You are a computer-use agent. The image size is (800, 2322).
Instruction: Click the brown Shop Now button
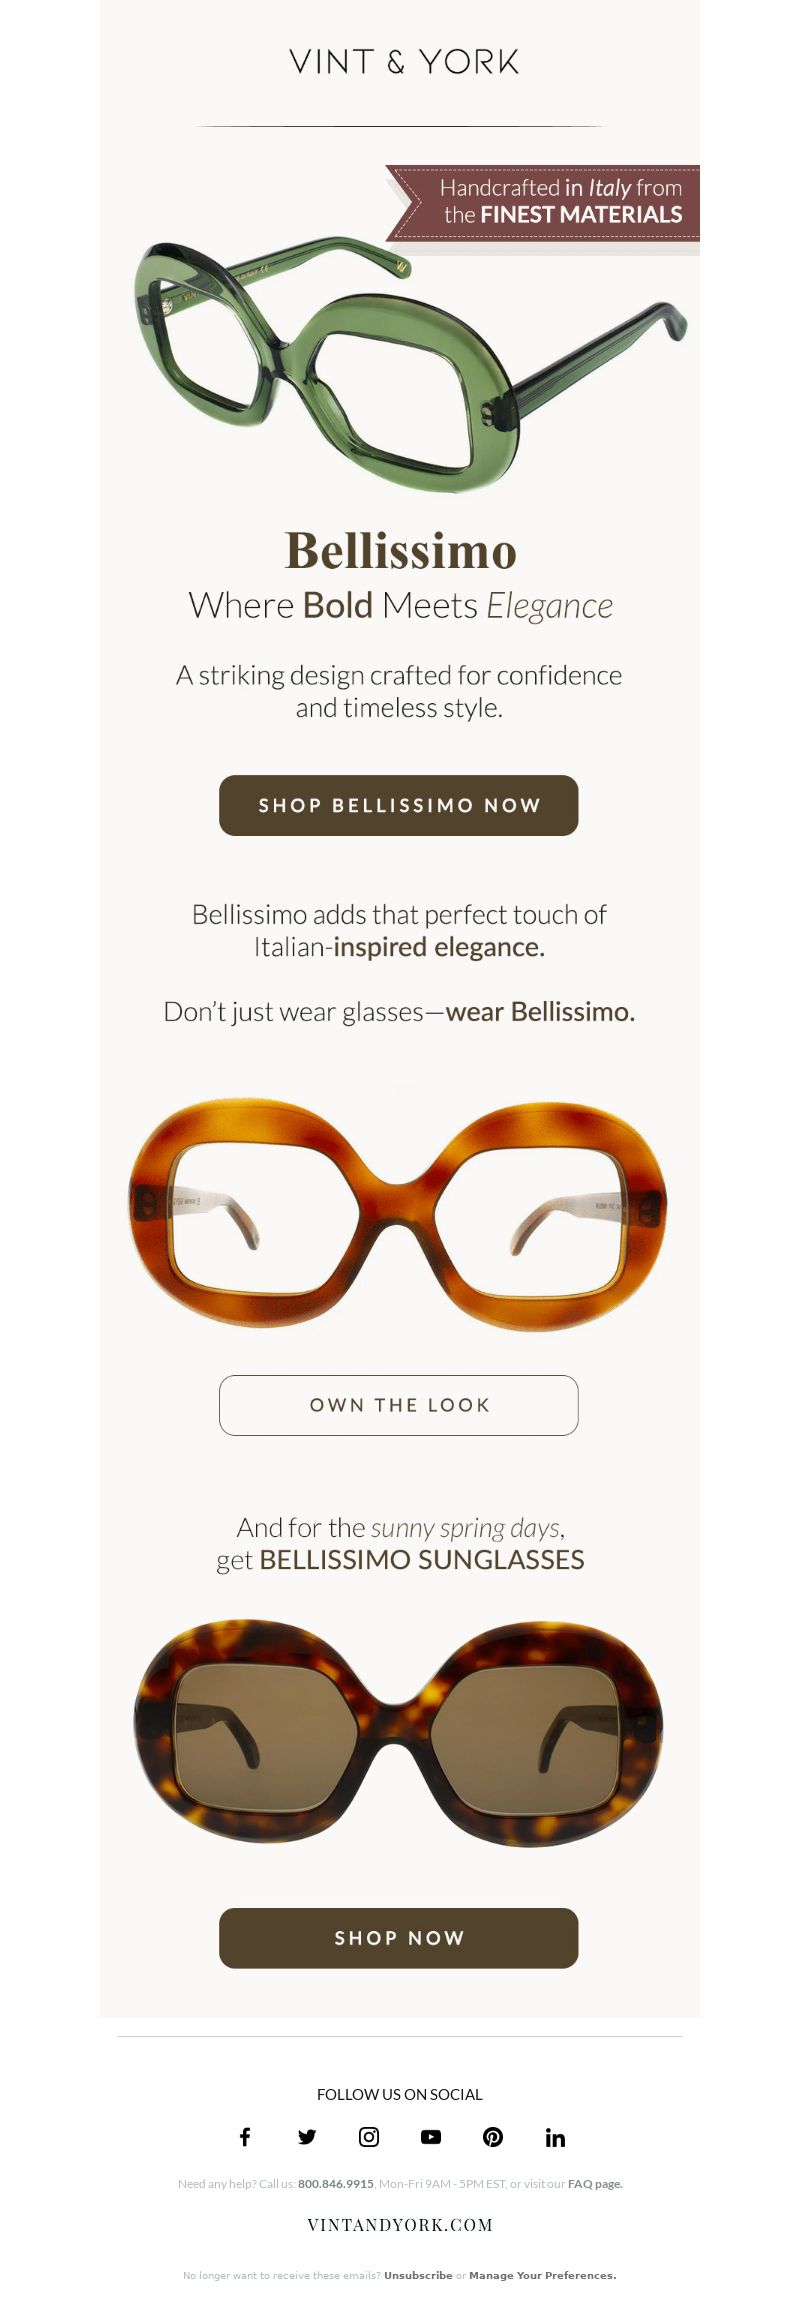pyautogui.click(x=399, y=1938)
